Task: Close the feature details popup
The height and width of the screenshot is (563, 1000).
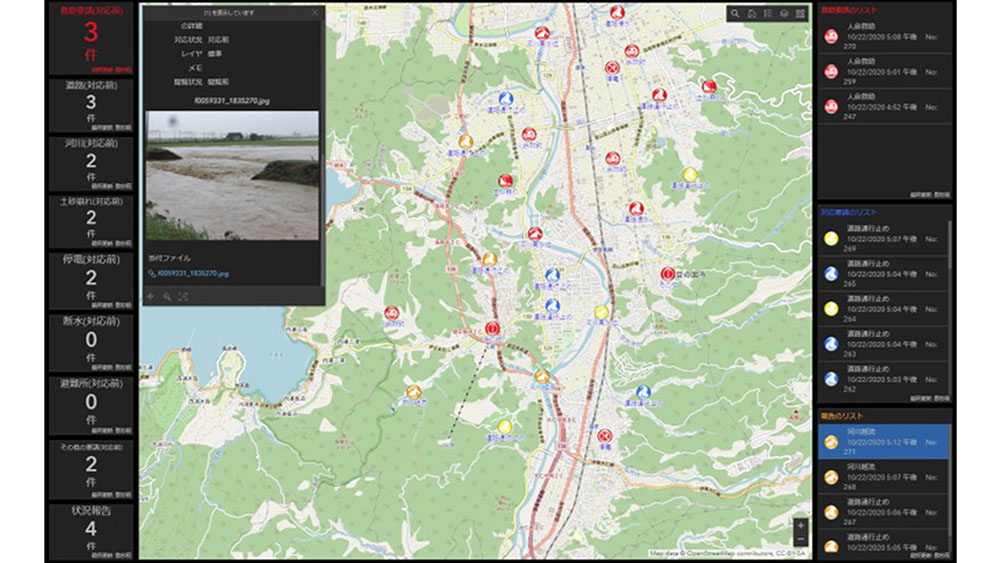Action: (x=314, y=12)
